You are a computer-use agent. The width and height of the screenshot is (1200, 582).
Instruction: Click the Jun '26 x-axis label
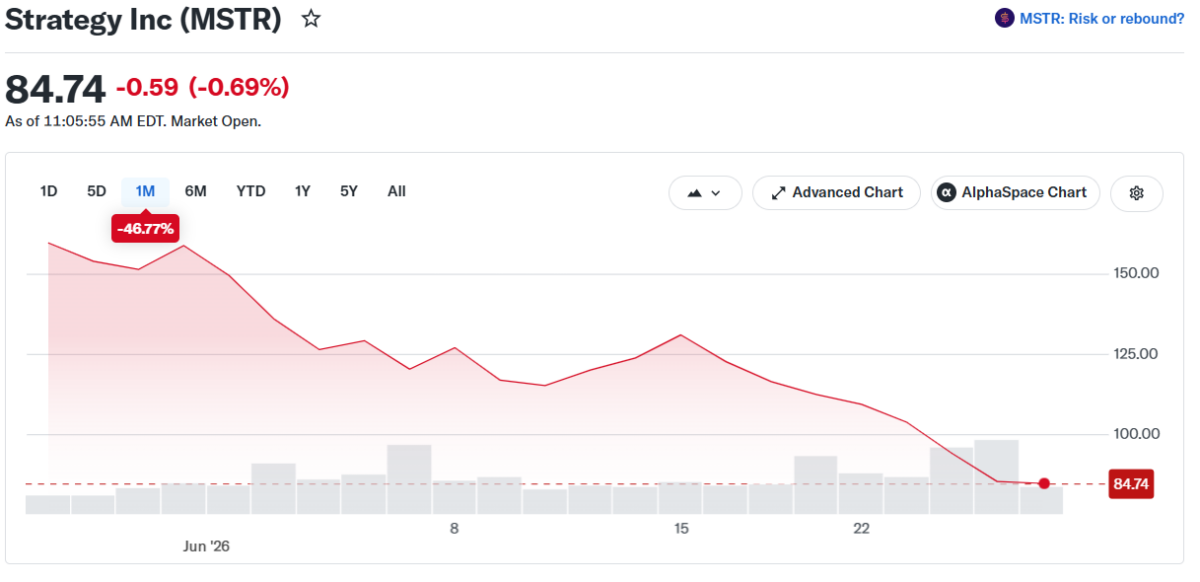pos(206,546)
